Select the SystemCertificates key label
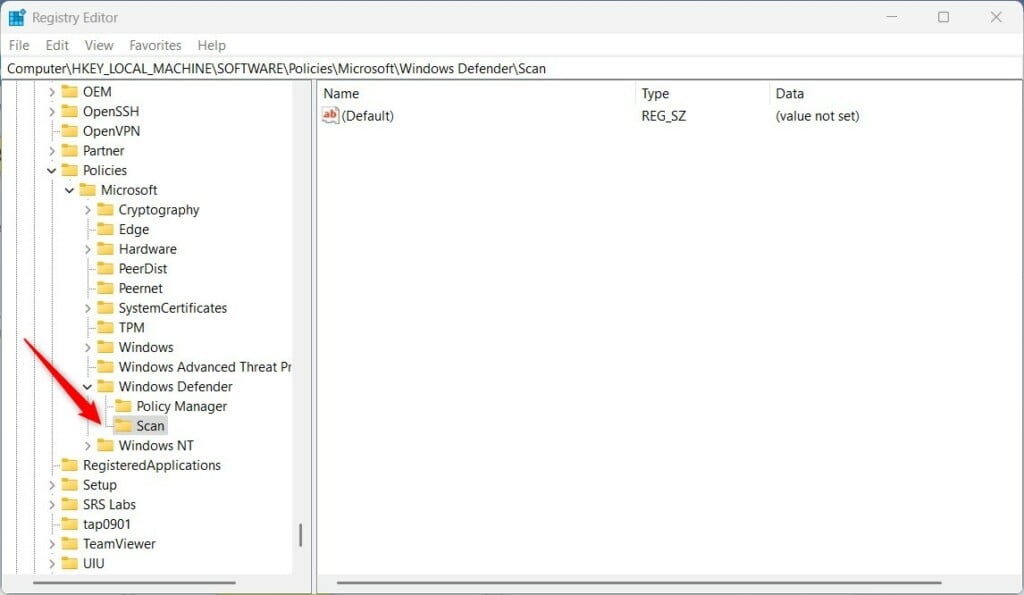The height and width of the screenshot is (595, 1024). click(x=172, y=308)
